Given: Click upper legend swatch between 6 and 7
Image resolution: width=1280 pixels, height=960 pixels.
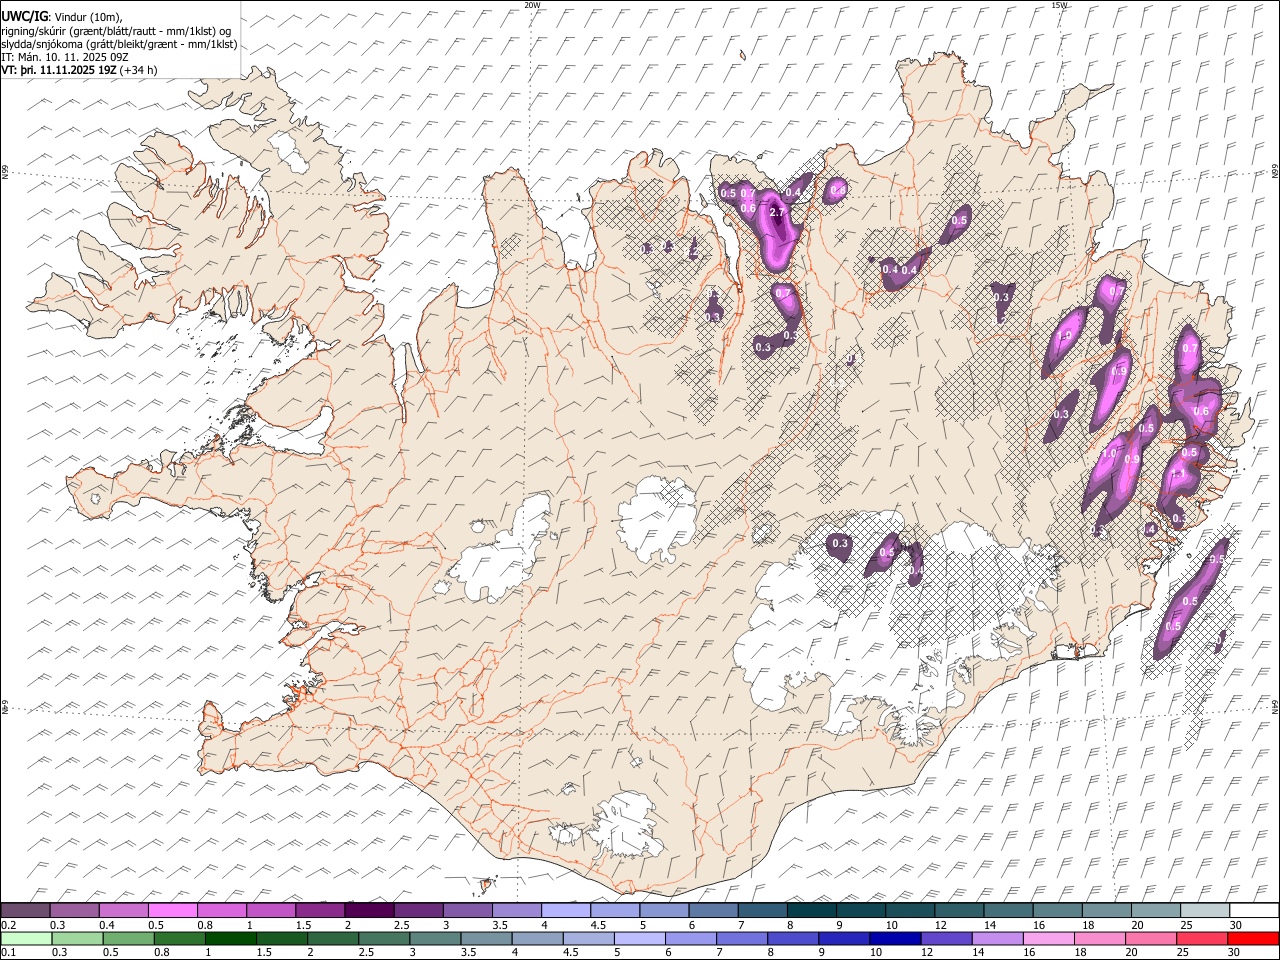Looking at the screenshot, I should tap(713, 910).
